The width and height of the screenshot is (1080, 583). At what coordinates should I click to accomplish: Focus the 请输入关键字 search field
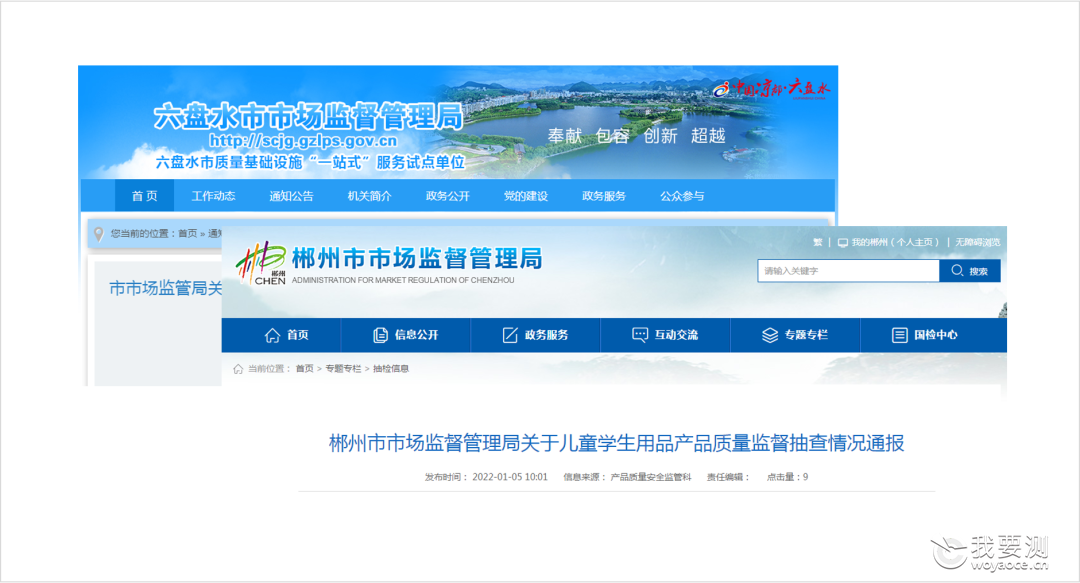[849, 271]
